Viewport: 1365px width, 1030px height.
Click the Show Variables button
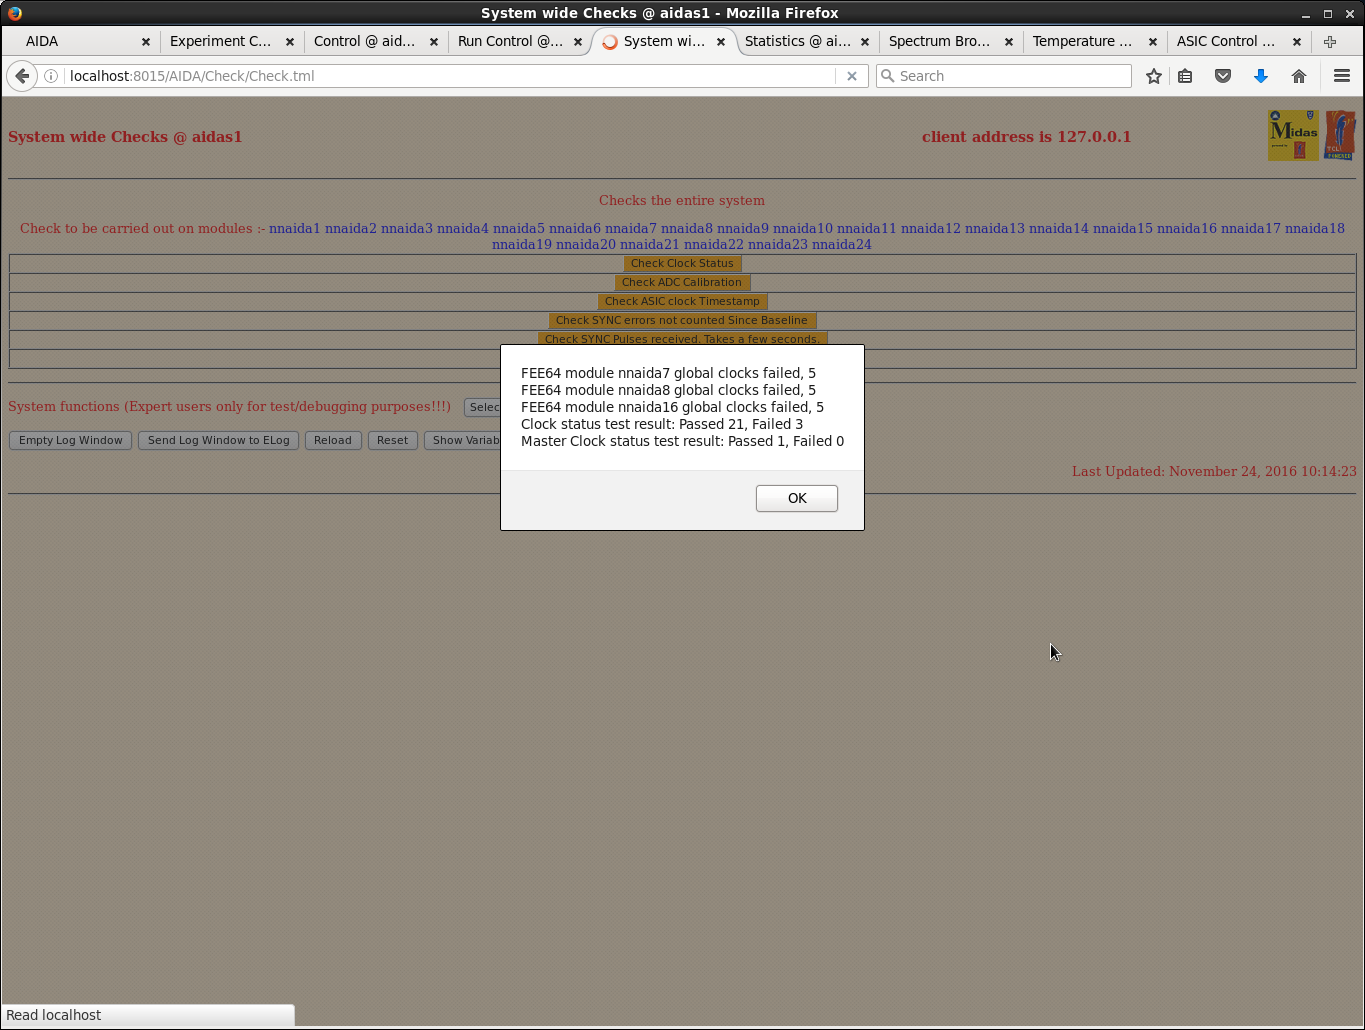pyautogui.click(x=463, y=440)
